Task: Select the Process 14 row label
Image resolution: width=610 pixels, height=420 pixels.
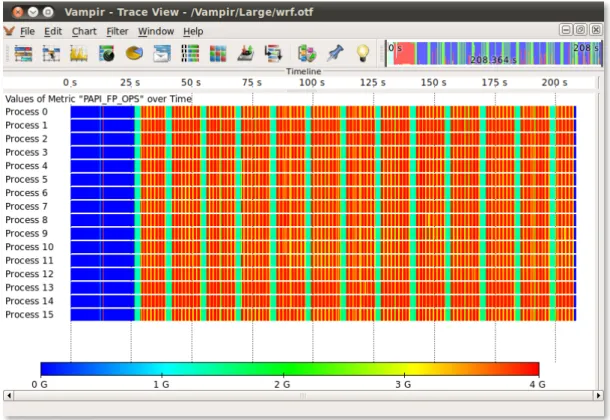Action: [x=29, y=301]
